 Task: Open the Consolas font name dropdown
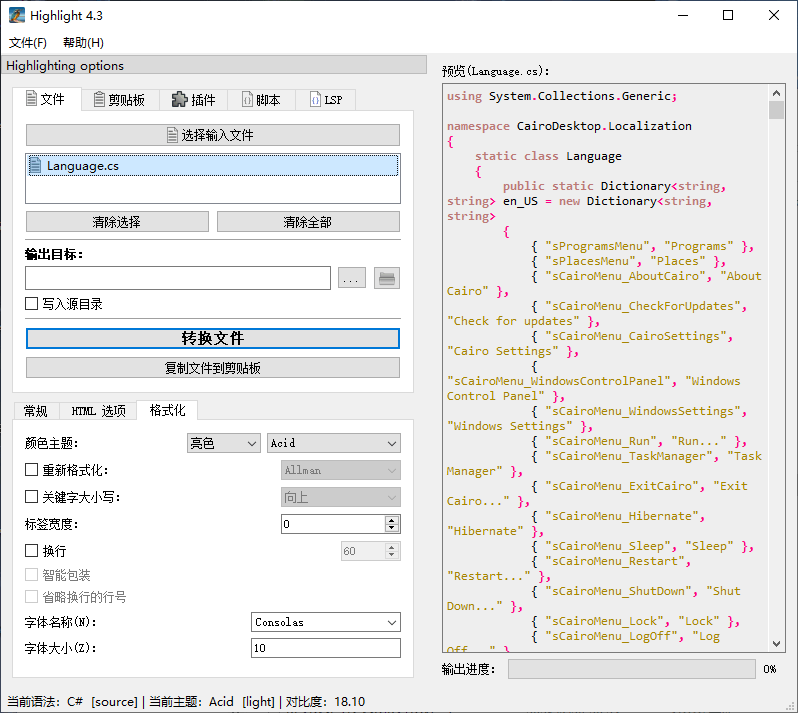pyautogui.click(x=326, y=622)
